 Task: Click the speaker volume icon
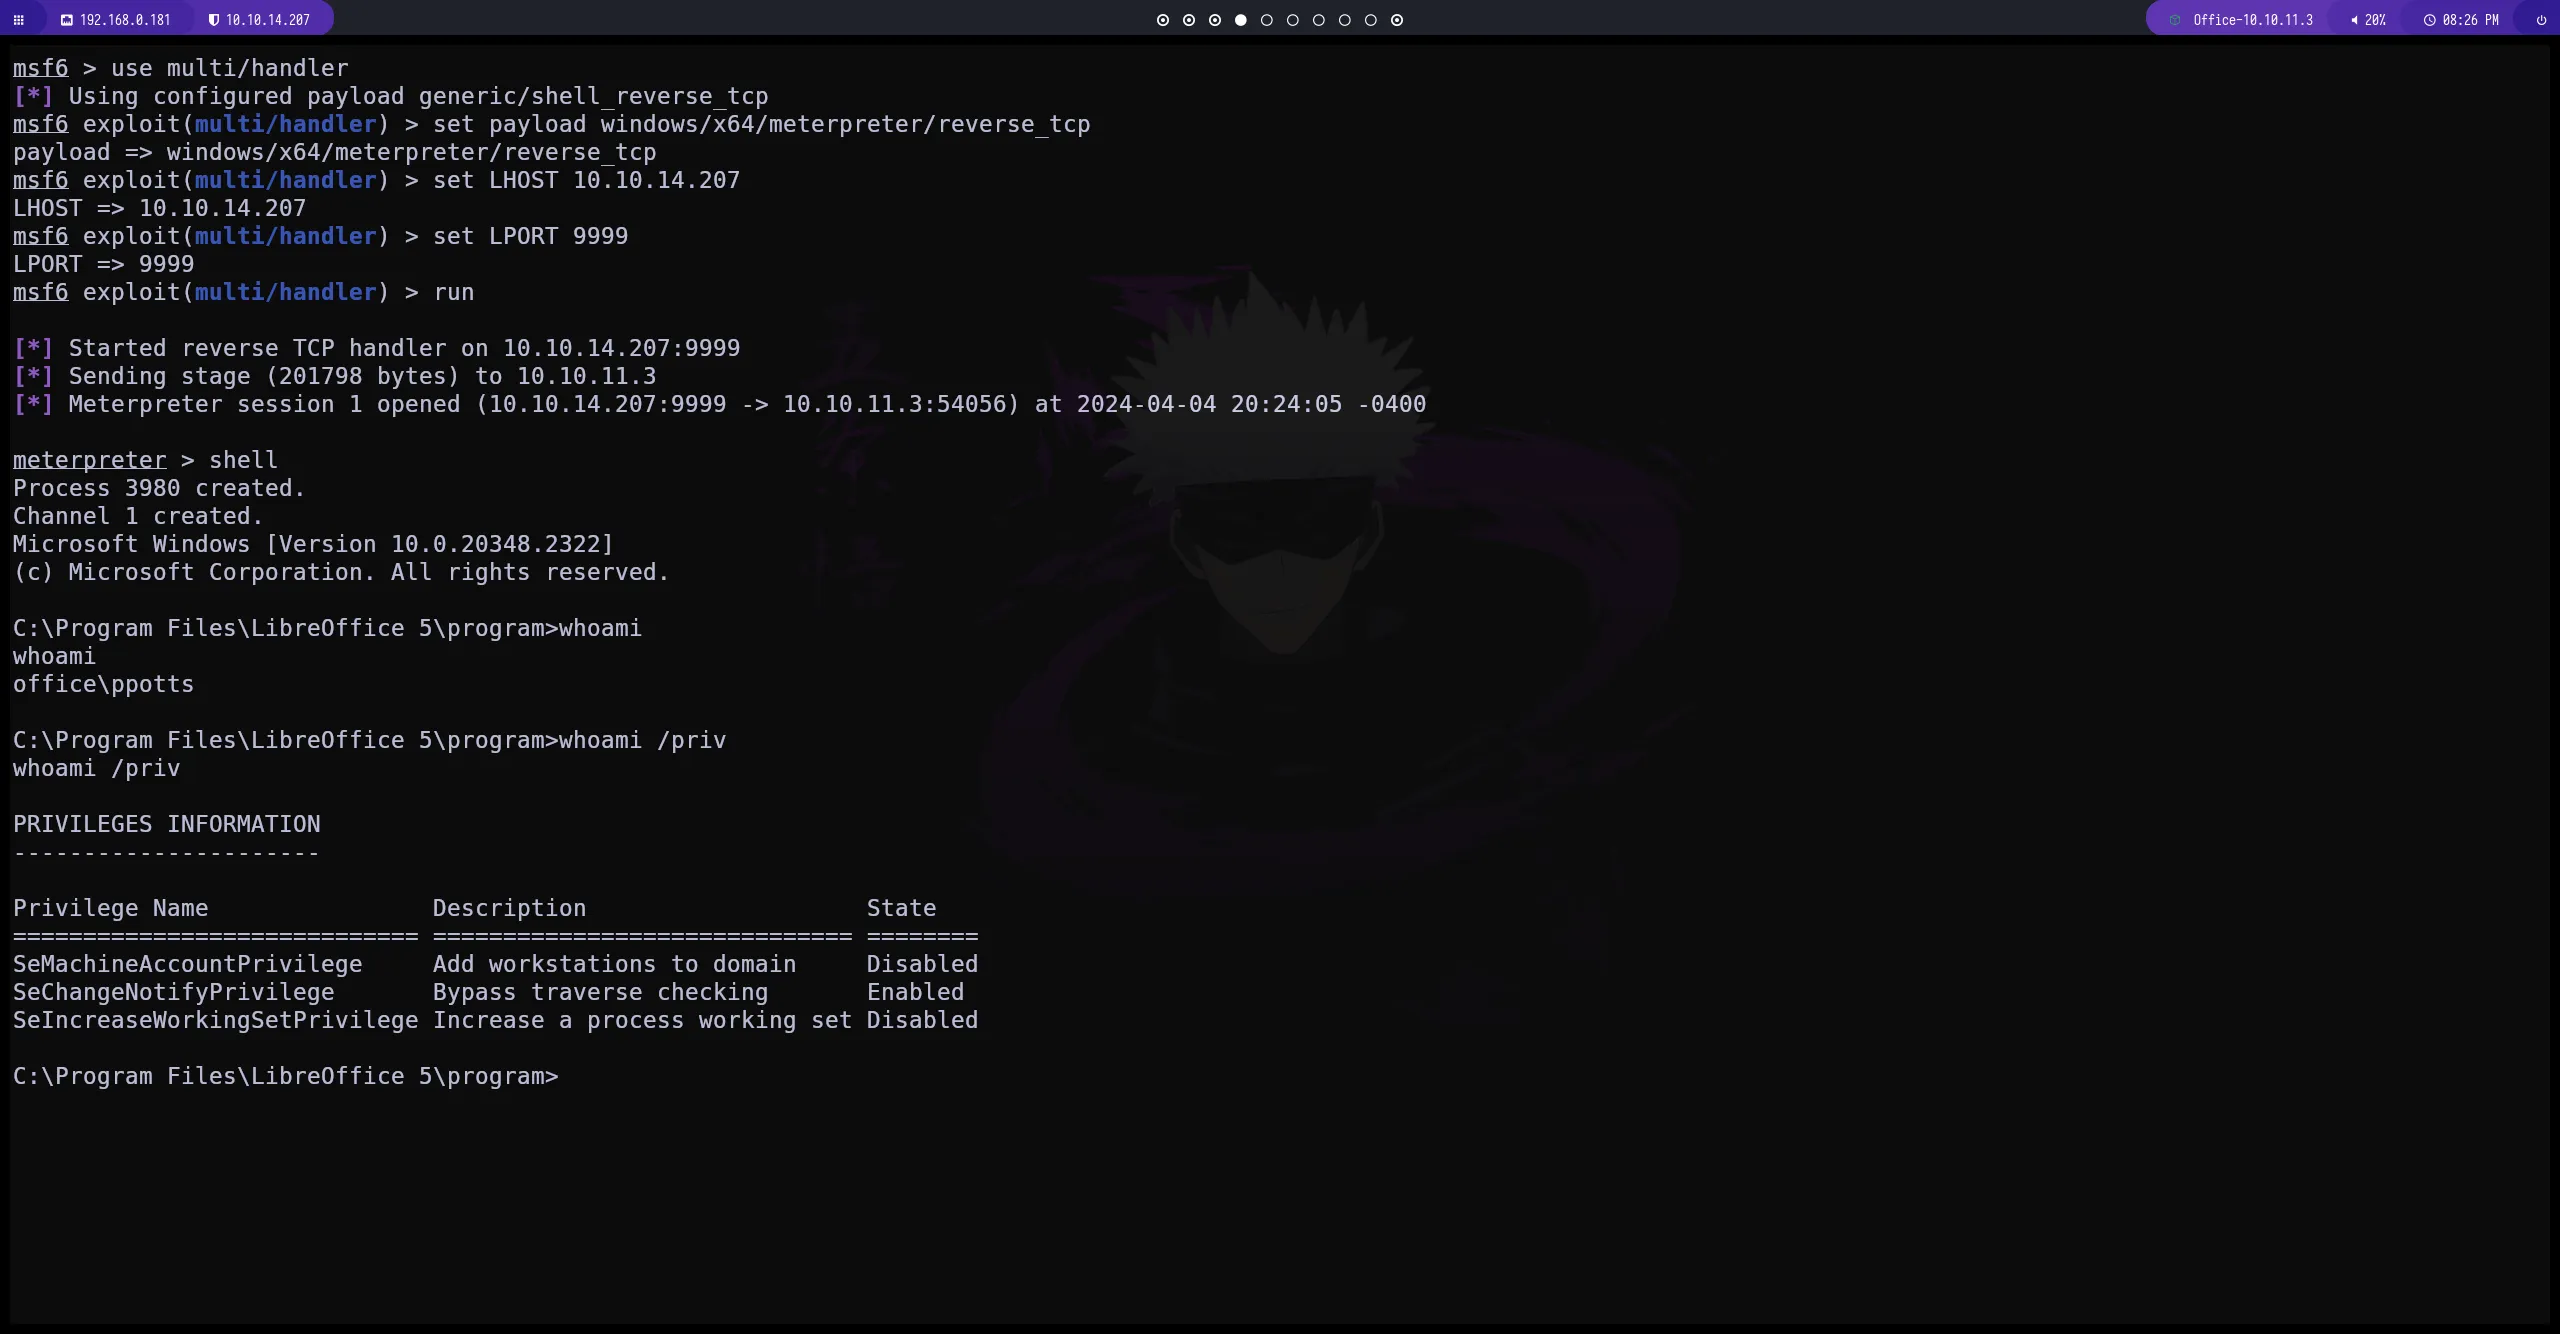2354,20
